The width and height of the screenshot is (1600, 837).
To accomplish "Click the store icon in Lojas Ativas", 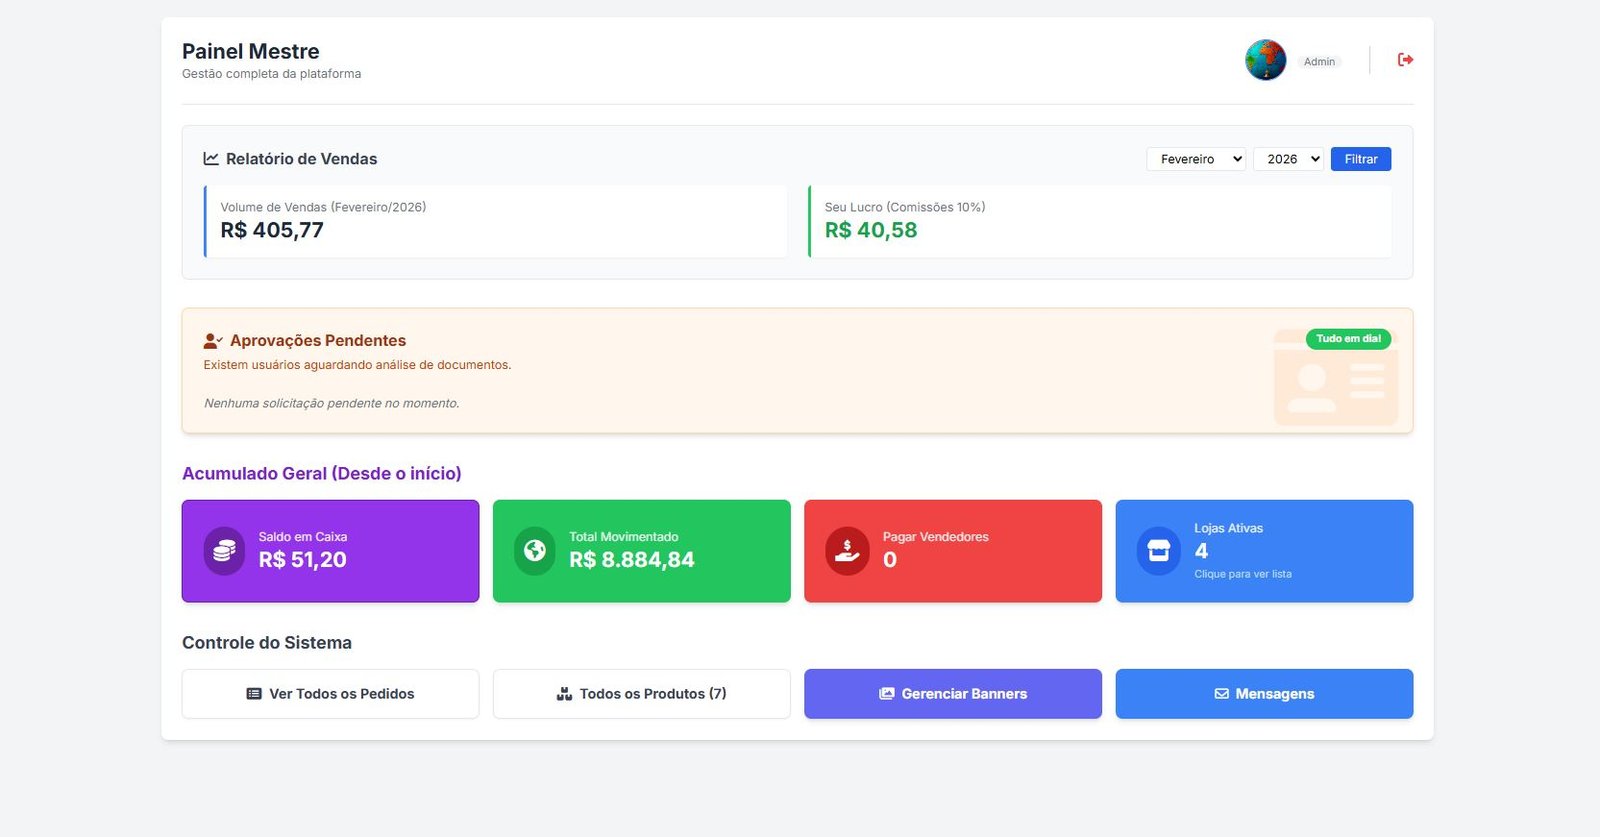I will tap(1158, 551).
